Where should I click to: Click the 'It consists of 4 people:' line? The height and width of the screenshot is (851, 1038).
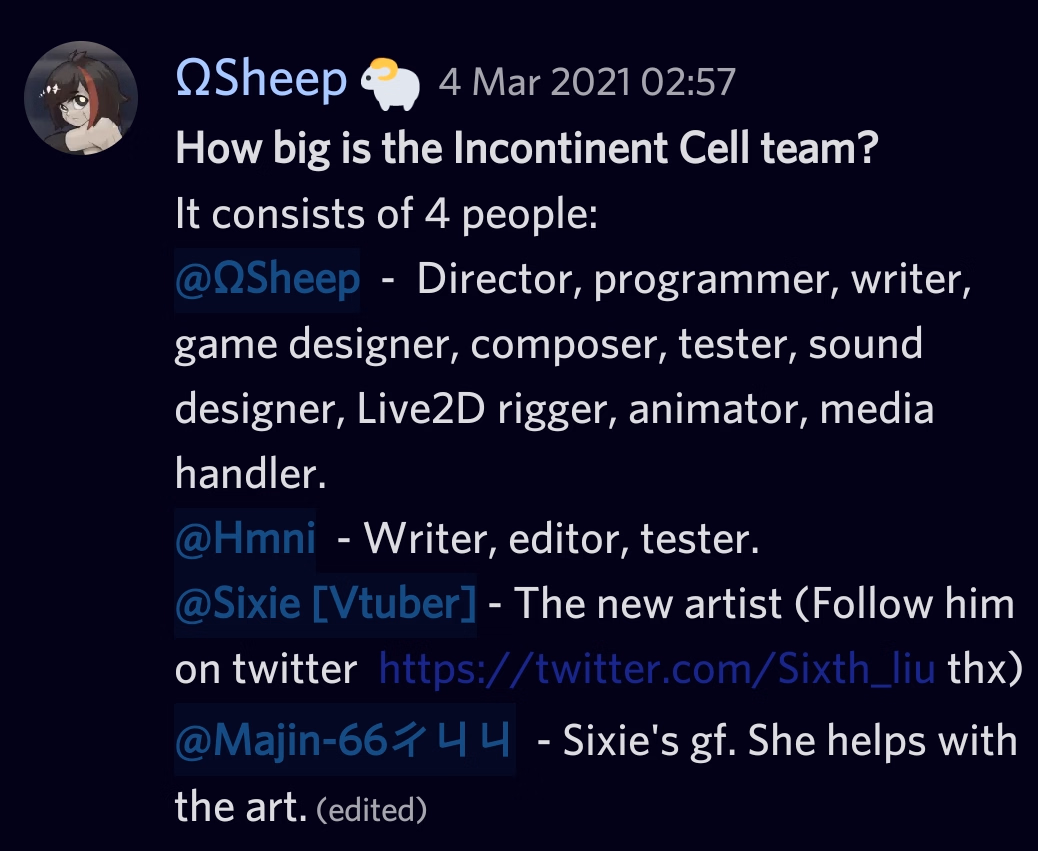pos(387,214)
